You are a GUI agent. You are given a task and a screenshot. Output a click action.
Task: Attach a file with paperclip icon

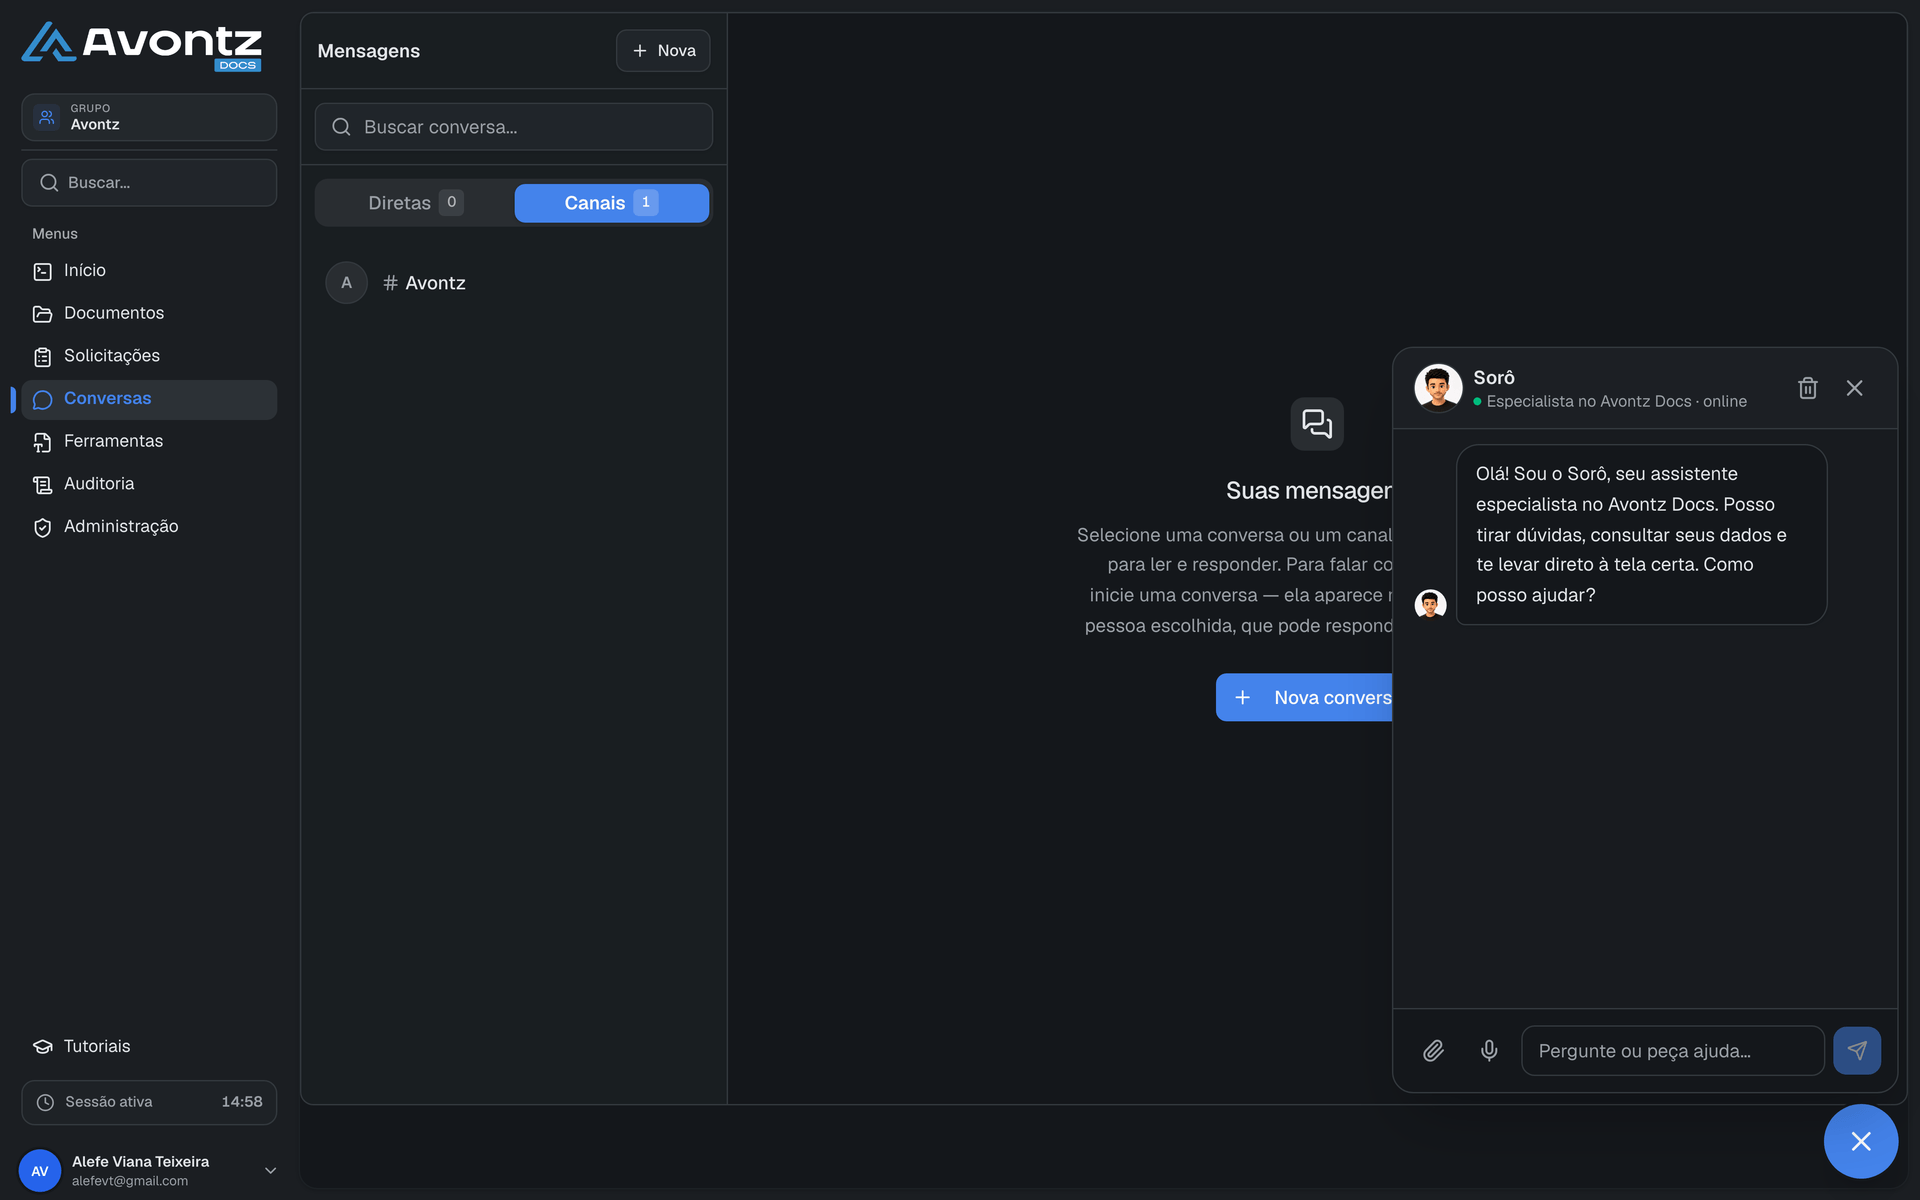click(1433, 1051)
